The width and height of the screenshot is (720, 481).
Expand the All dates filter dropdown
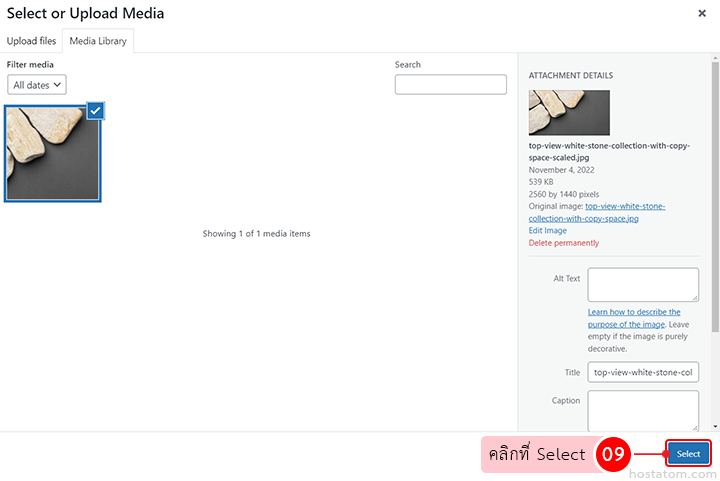pos(37,85)
